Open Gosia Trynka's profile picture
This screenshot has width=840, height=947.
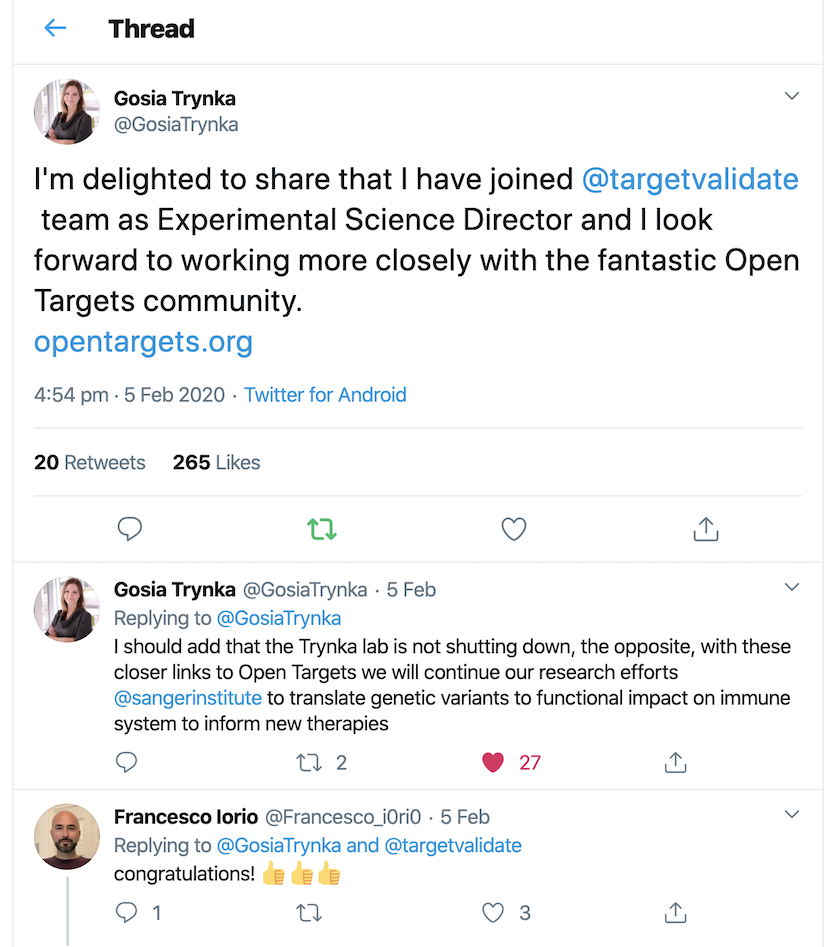coord(66,111)
